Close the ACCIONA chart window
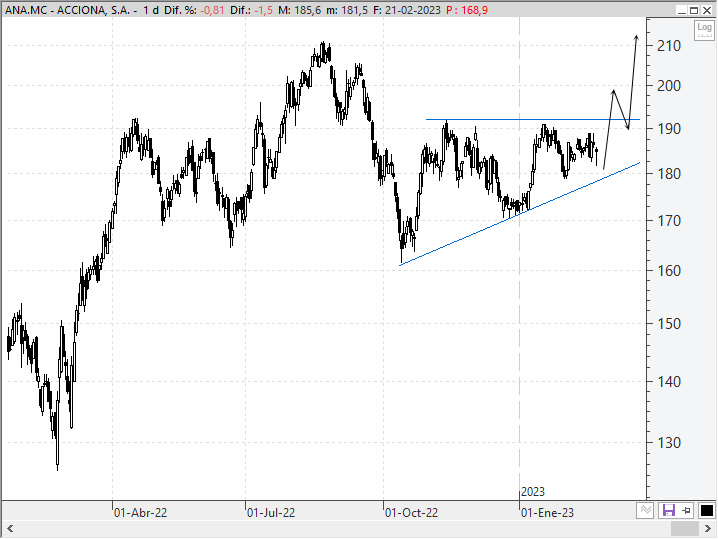 (707, 10)
